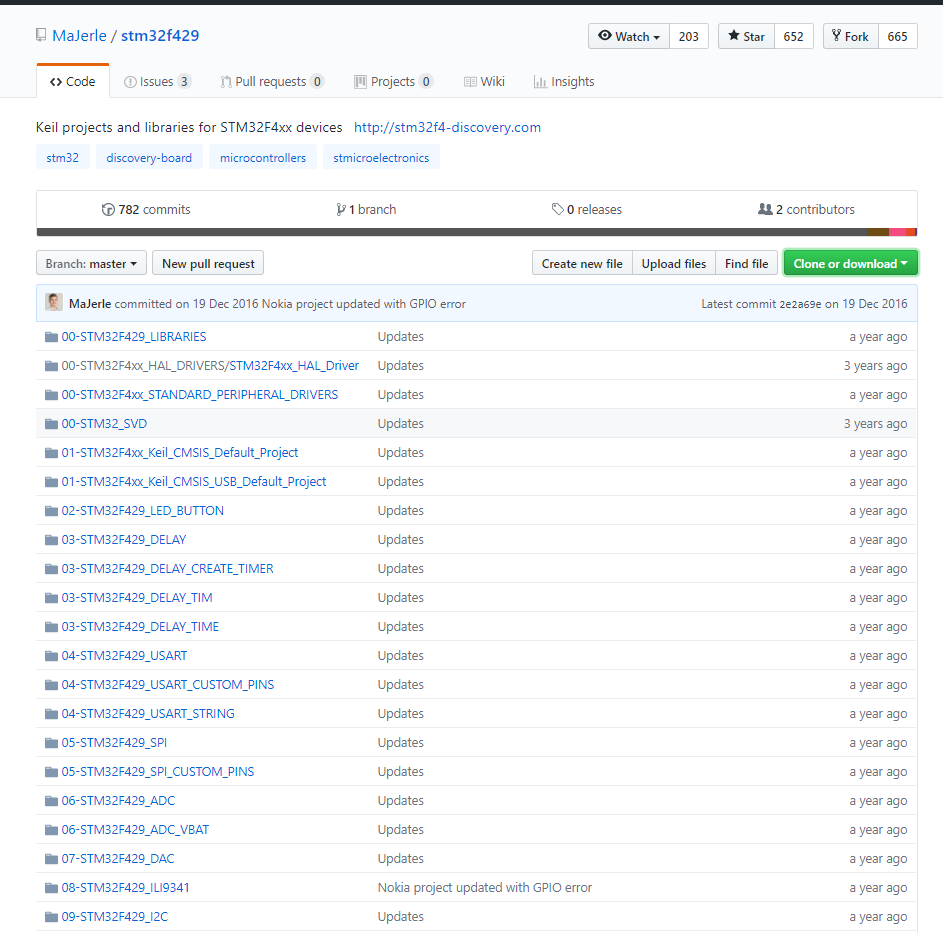Image resolution: width=943 pixels, height=933 pixels.
Task: View the 0 releases page
Action: (x=587, y=209)
